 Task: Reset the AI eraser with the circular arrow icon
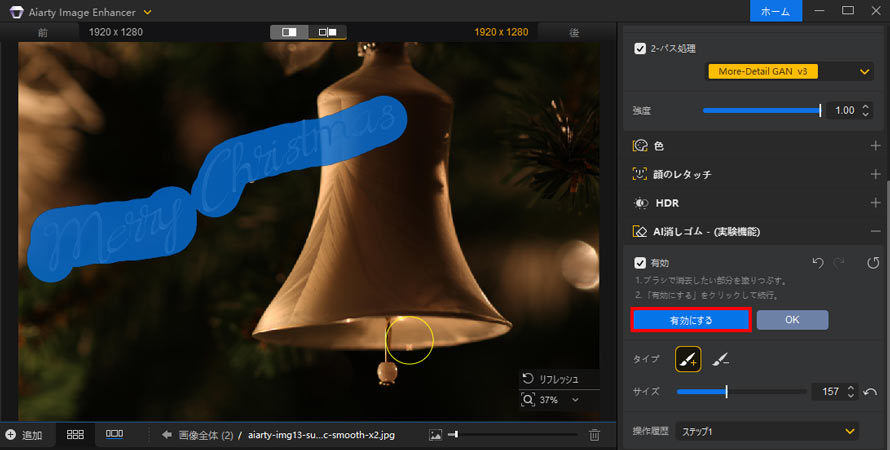(873, 263)
